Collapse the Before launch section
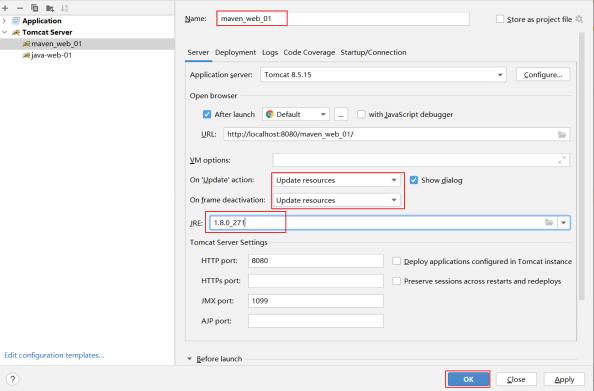Screen dimensions: 594x391 pos(189,358)
